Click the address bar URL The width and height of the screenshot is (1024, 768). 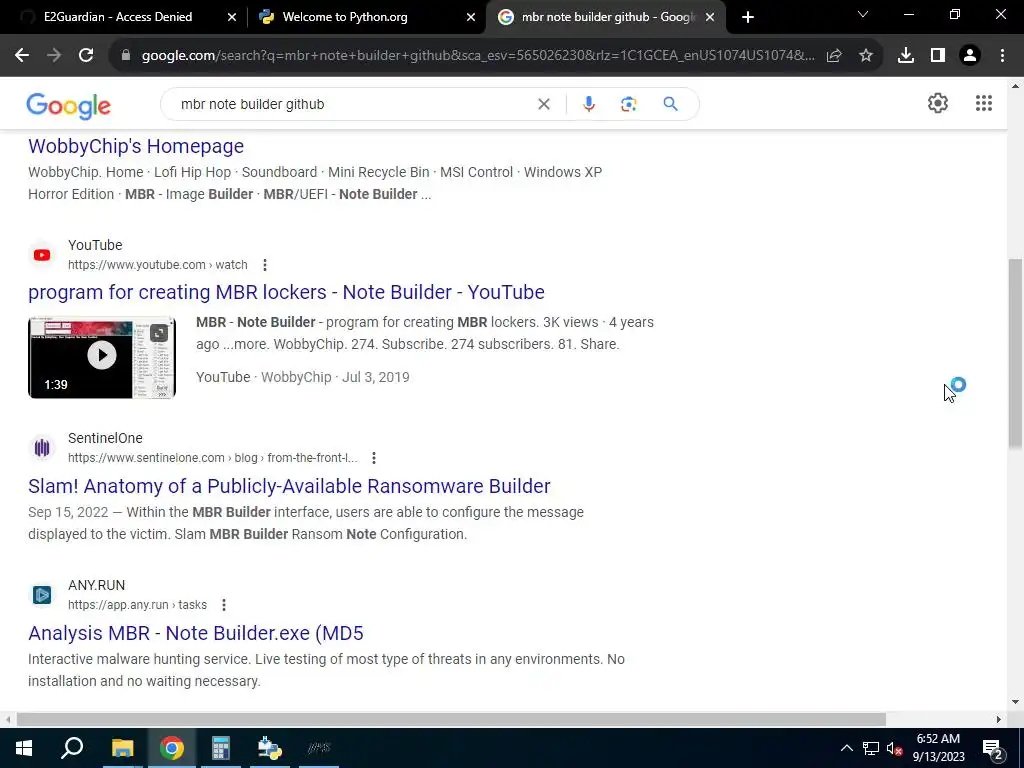tap(478, 56)
